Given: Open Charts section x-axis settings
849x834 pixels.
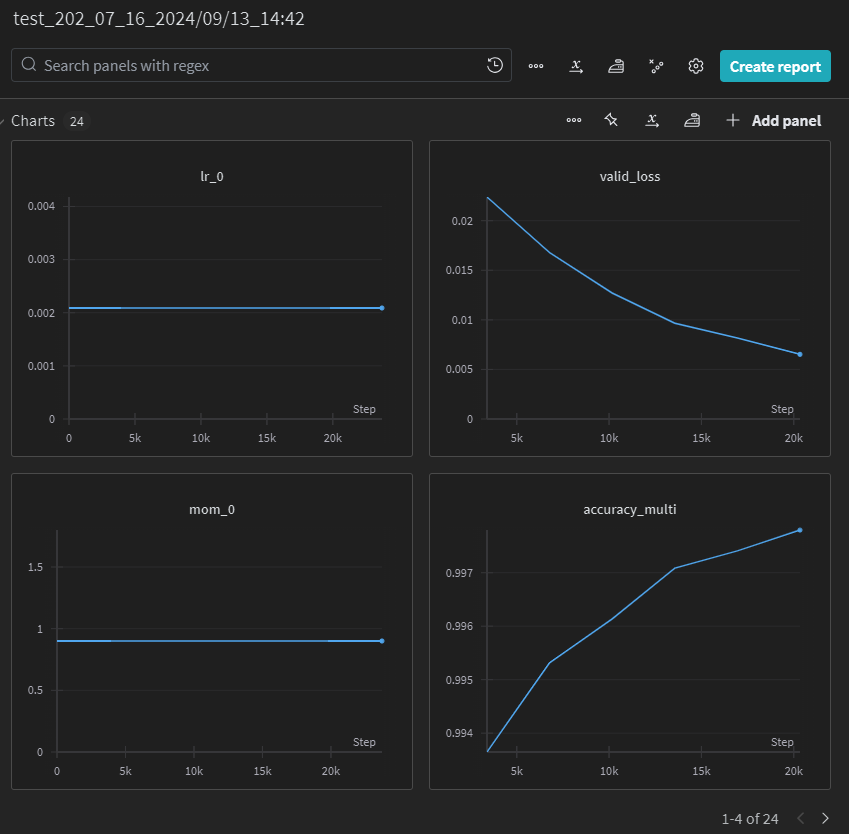Looking at the screenshot, I should (652, 120).
